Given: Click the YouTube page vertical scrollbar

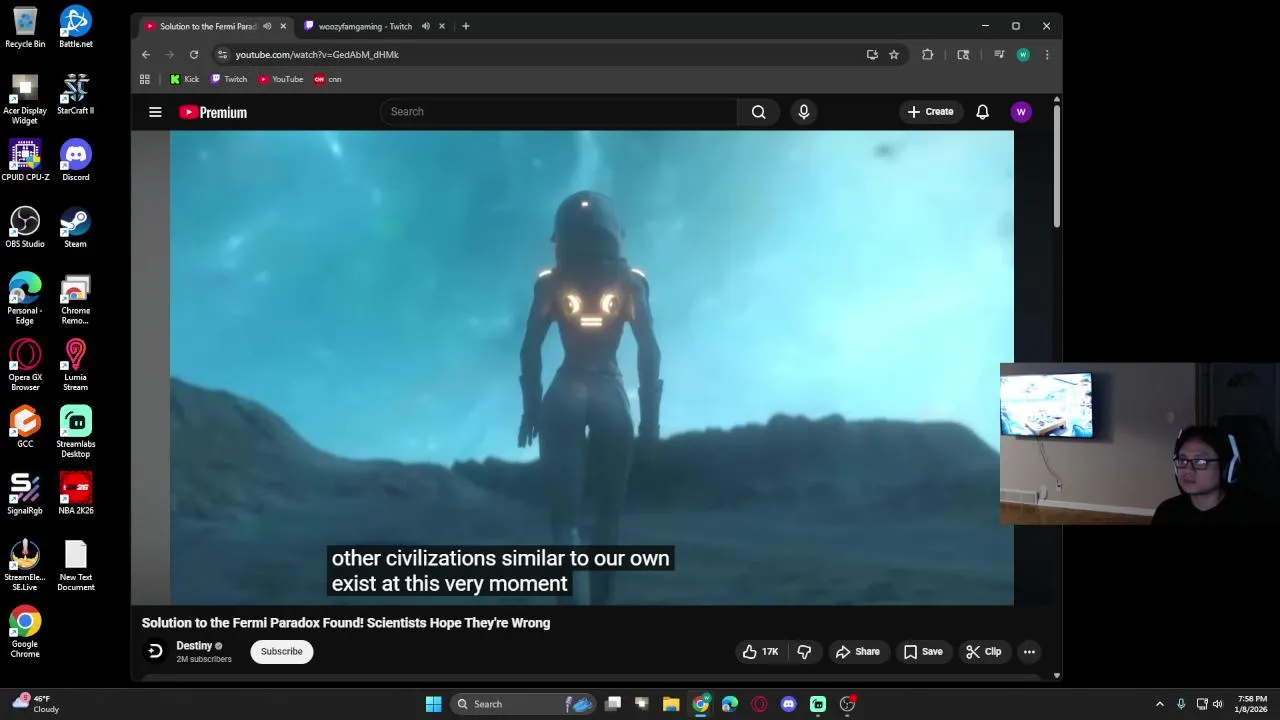Looking at the screenshot, I should (x=1057, y=165).
